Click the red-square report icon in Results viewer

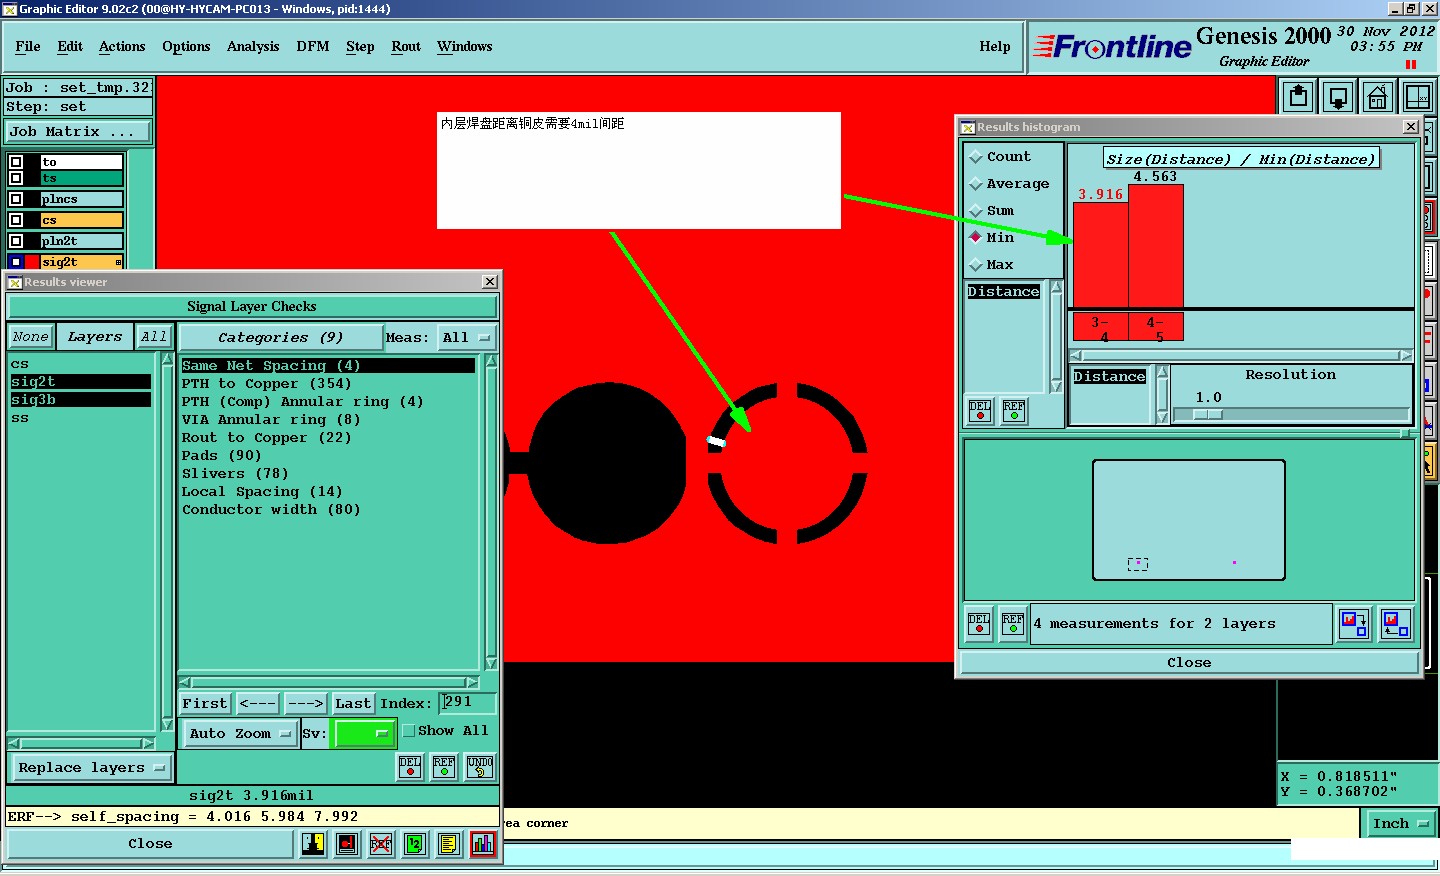(347, 844)
